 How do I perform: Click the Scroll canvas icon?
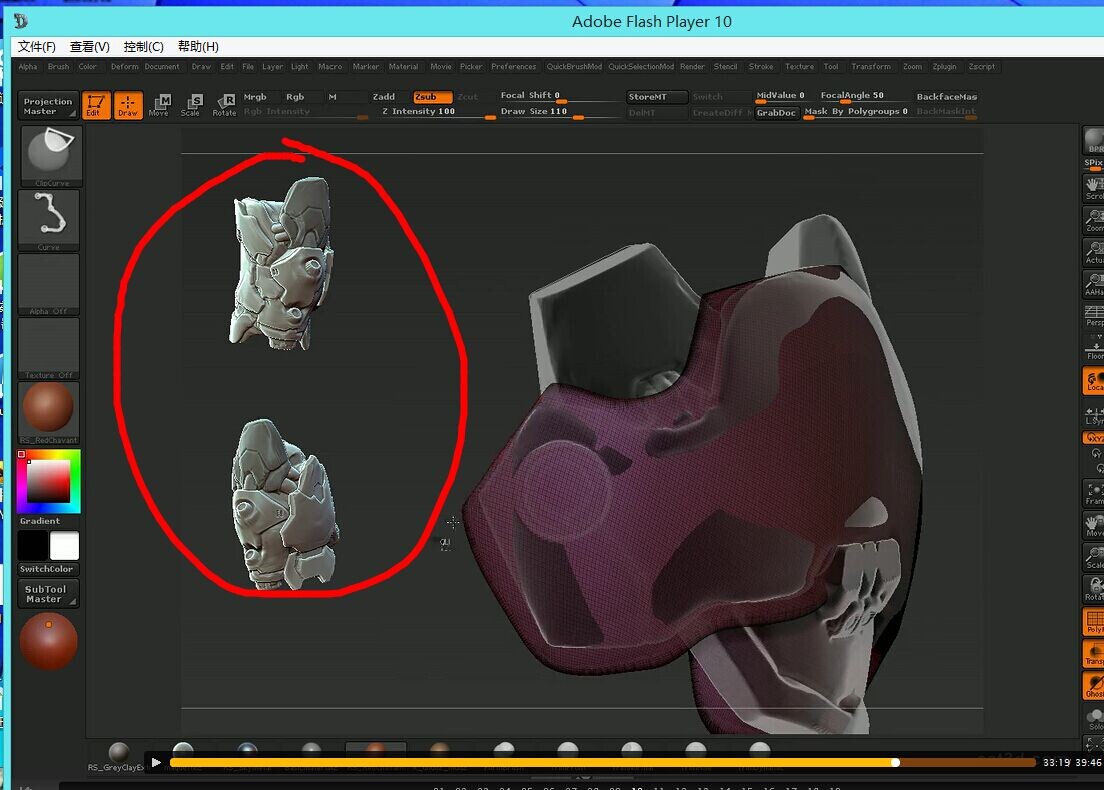pos(1093,187)
